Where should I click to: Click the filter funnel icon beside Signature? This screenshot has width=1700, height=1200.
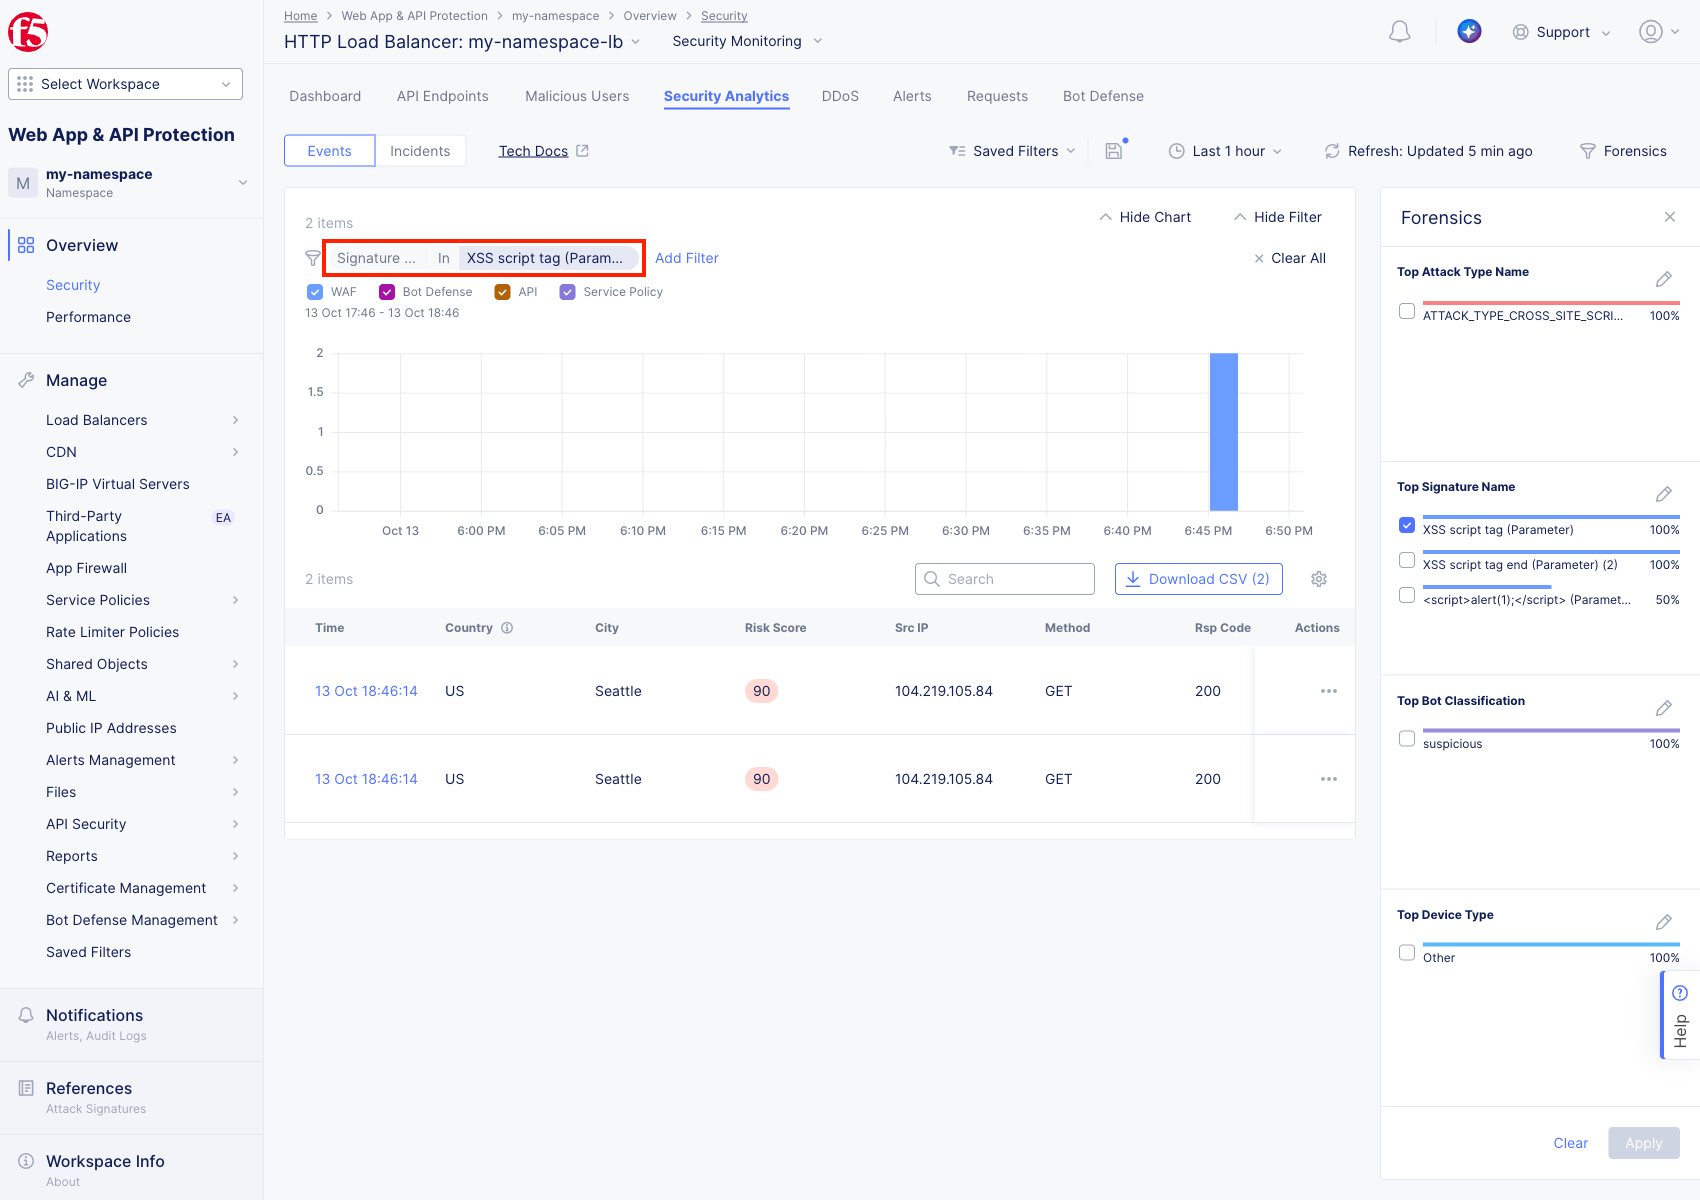pyautogui.click(x=312, y=258)
